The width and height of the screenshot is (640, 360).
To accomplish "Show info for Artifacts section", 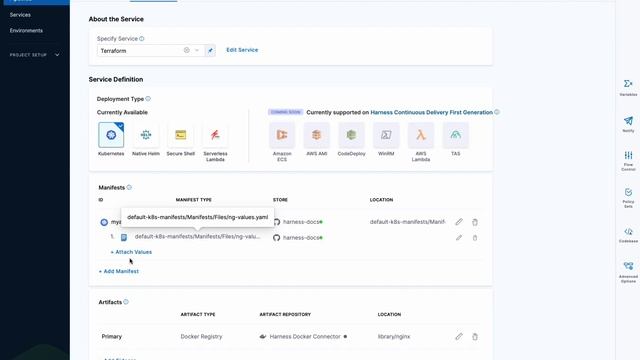I will pos(126,302).
